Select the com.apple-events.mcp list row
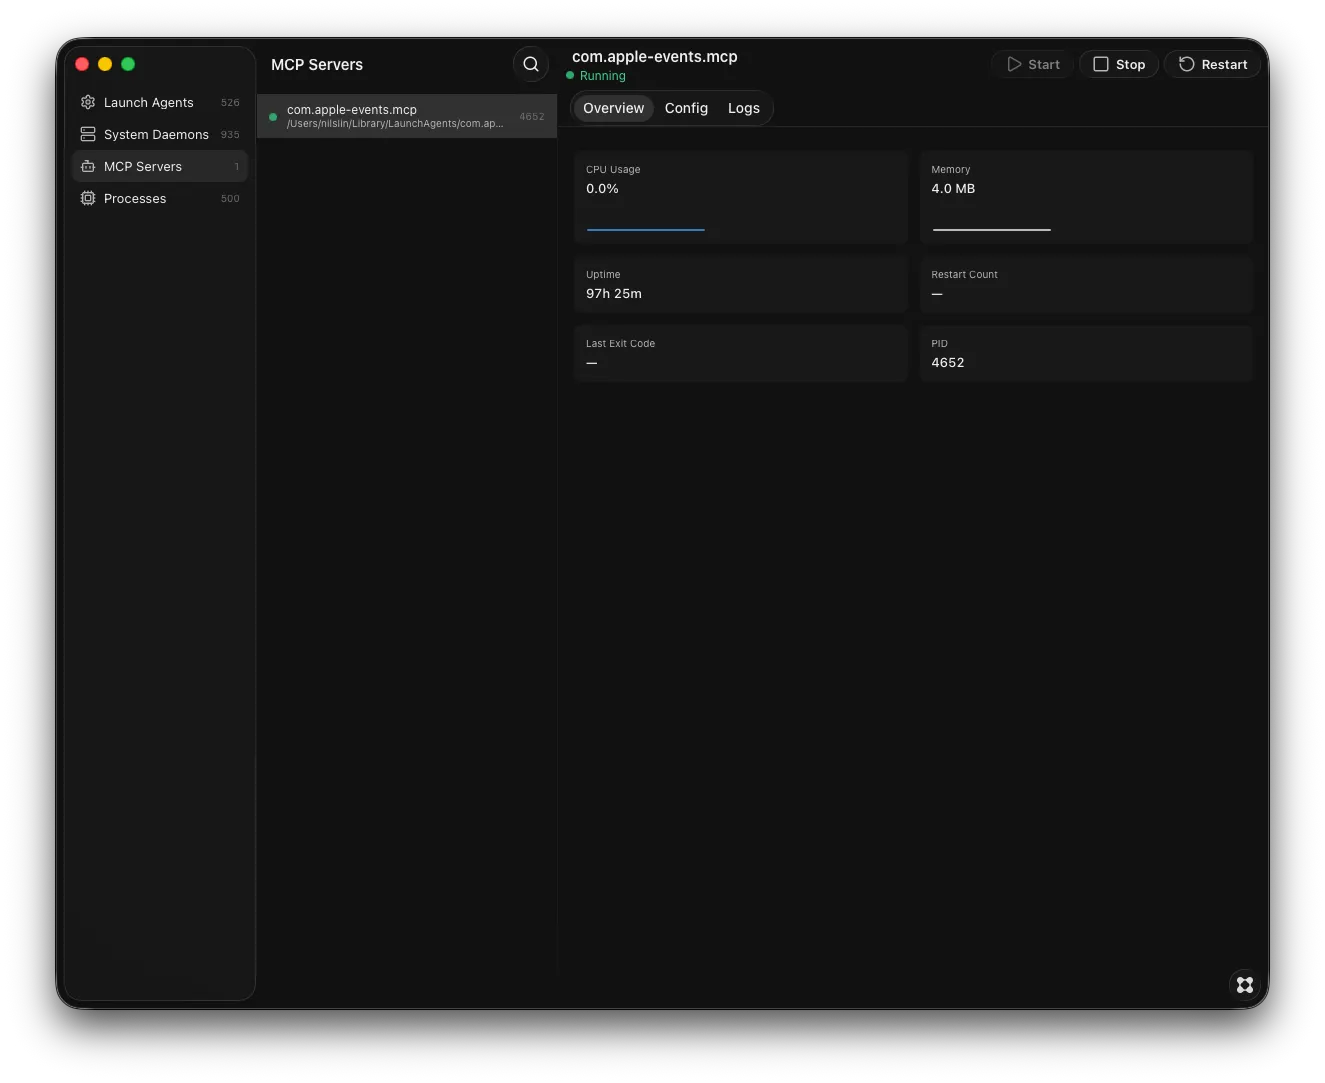 click(407, 116)
